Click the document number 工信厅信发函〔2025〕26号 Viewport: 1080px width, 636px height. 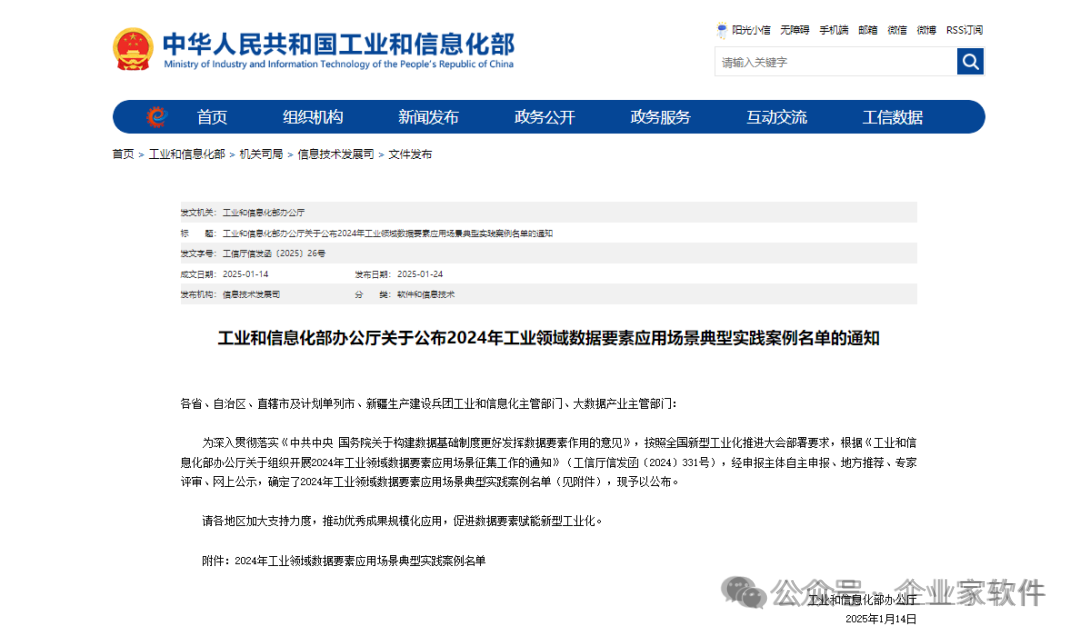pyautogui.click(x=273, y=254)
